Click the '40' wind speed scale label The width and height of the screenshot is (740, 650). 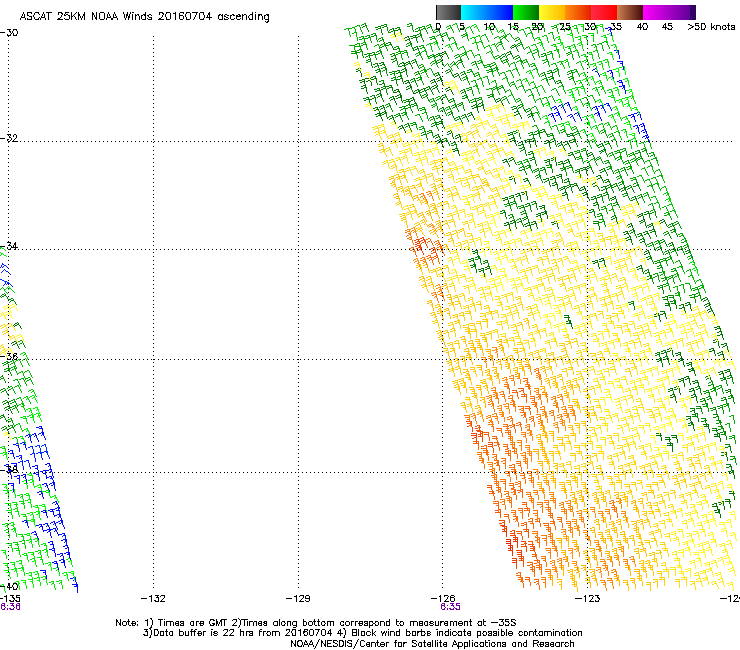point(642,27)
